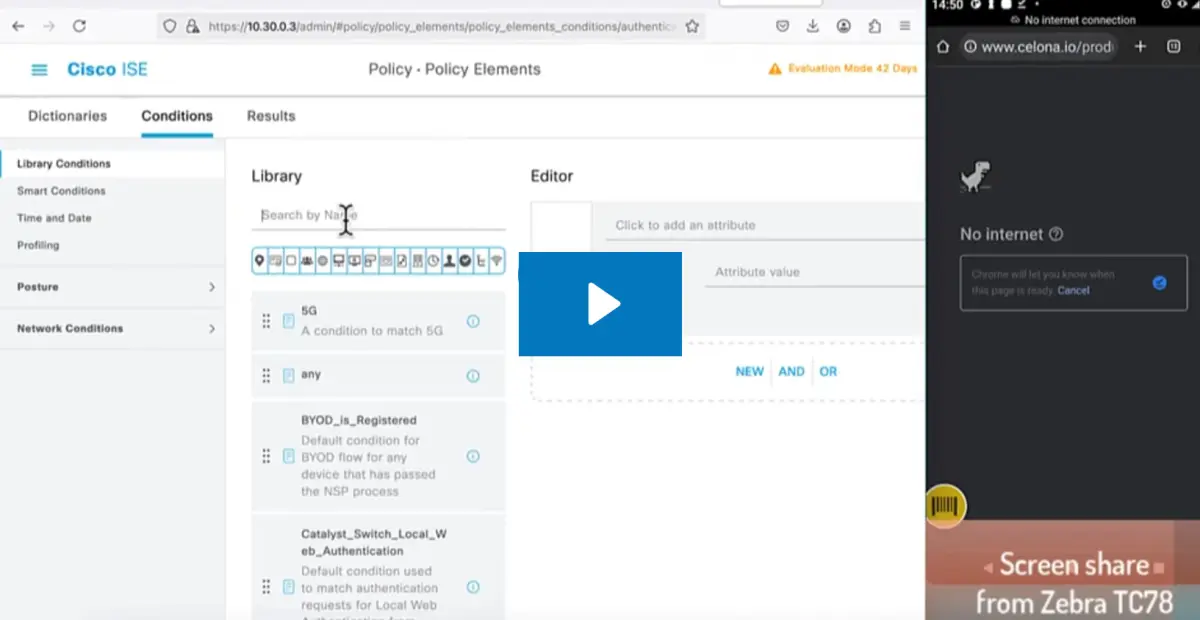Filter library by globe icon

pyautogui.click(x=322, y=261)
